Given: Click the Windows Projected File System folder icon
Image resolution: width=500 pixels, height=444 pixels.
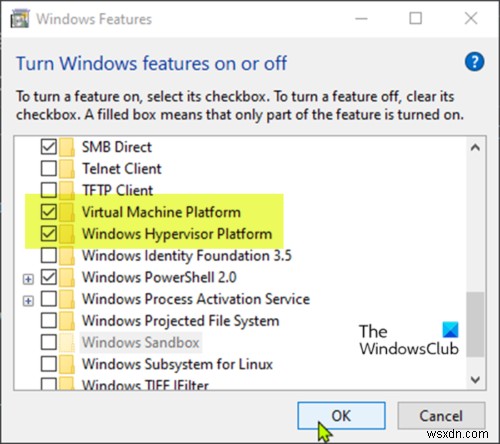Looking at the screenshot, I should pyautogui.click(x=67, y=321).
